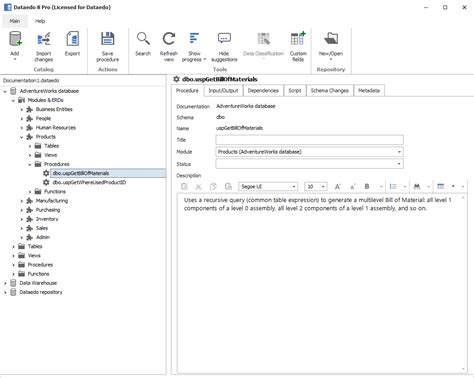This screenshot has width=474, height=378.
Task: Select the Purchasing module
Action: (48, 210)
